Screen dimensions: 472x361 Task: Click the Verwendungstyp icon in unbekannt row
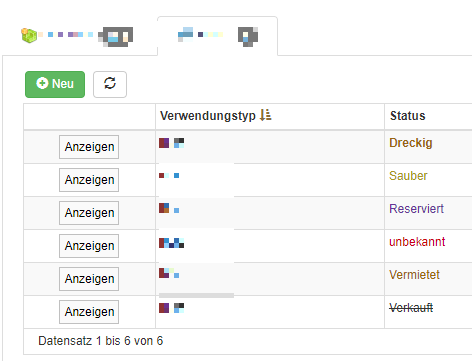pos(171,243)
